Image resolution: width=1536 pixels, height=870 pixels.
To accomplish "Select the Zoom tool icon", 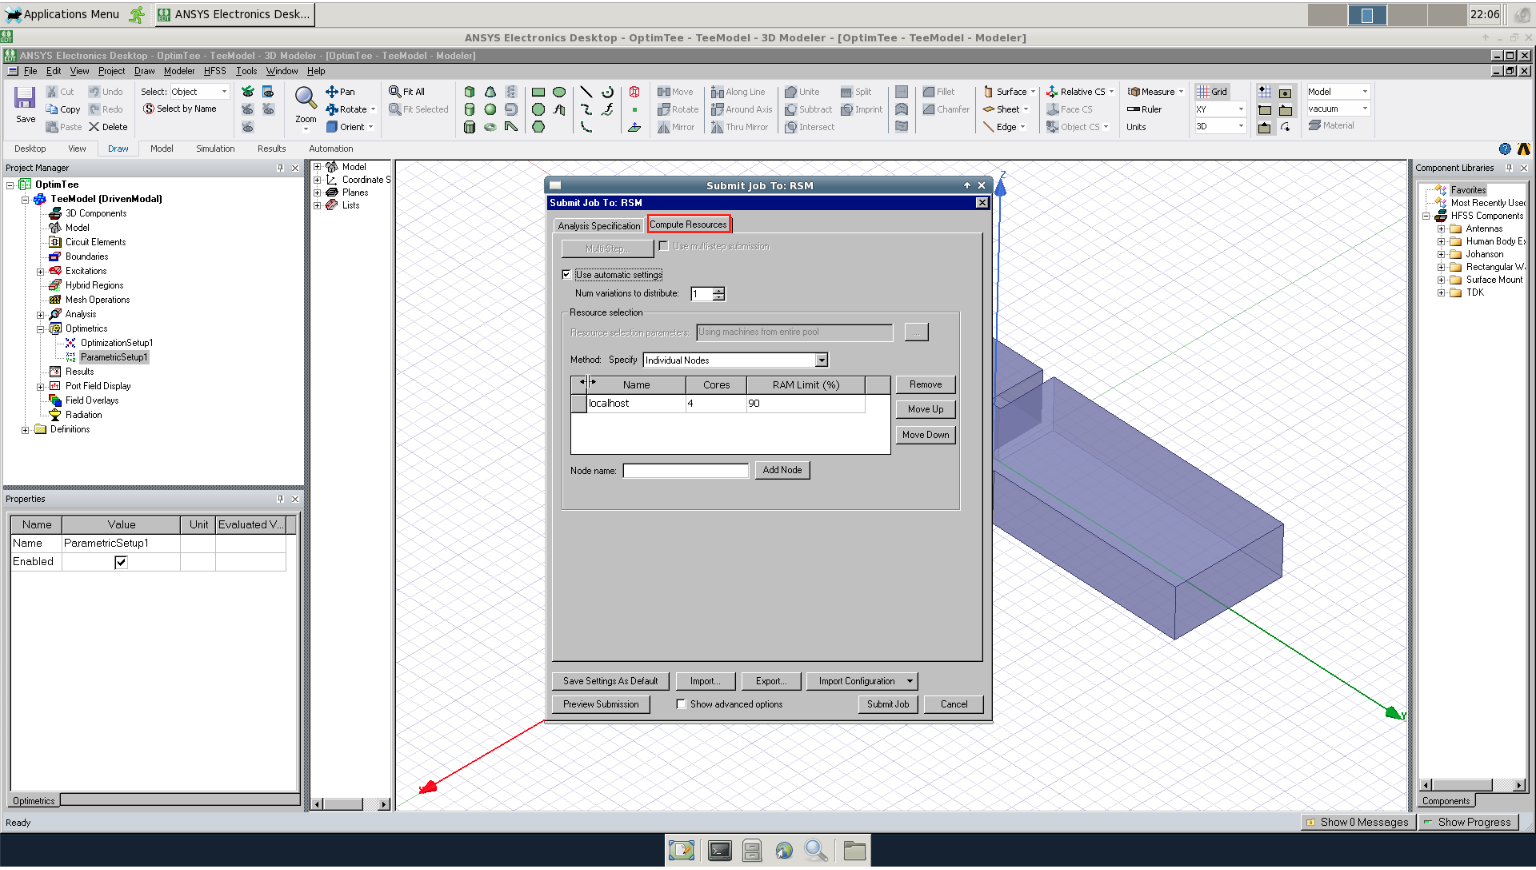I will pyautogui.click(x=305, y=98).
